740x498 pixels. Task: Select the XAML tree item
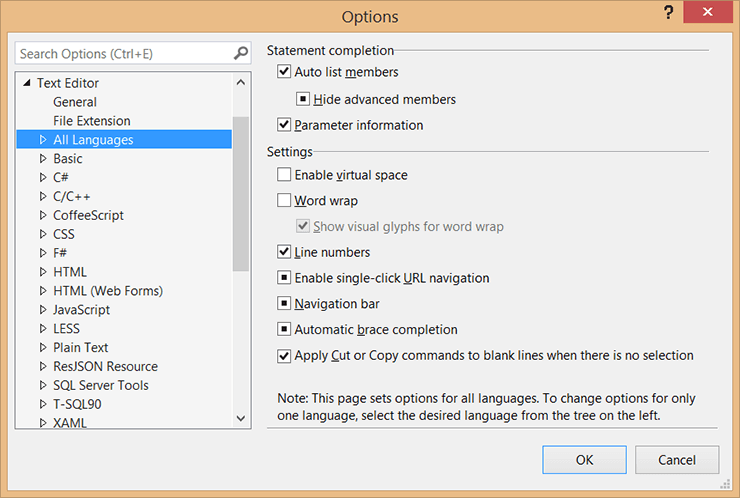click(70, 422)
